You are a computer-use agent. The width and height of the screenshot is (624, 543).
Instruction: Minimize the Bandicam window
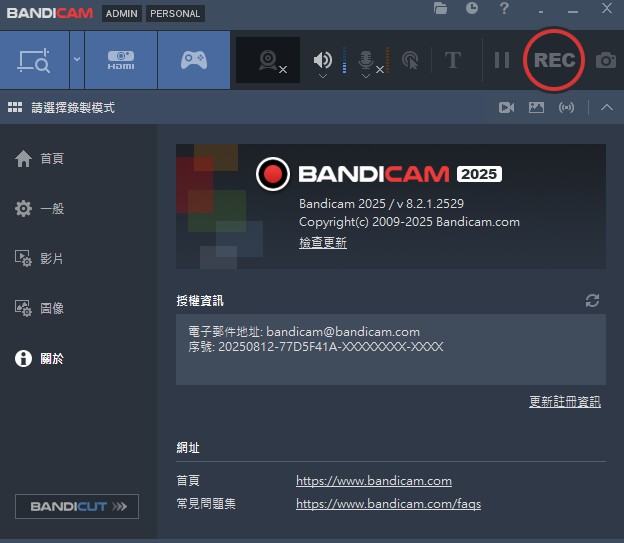click(573, 12)
